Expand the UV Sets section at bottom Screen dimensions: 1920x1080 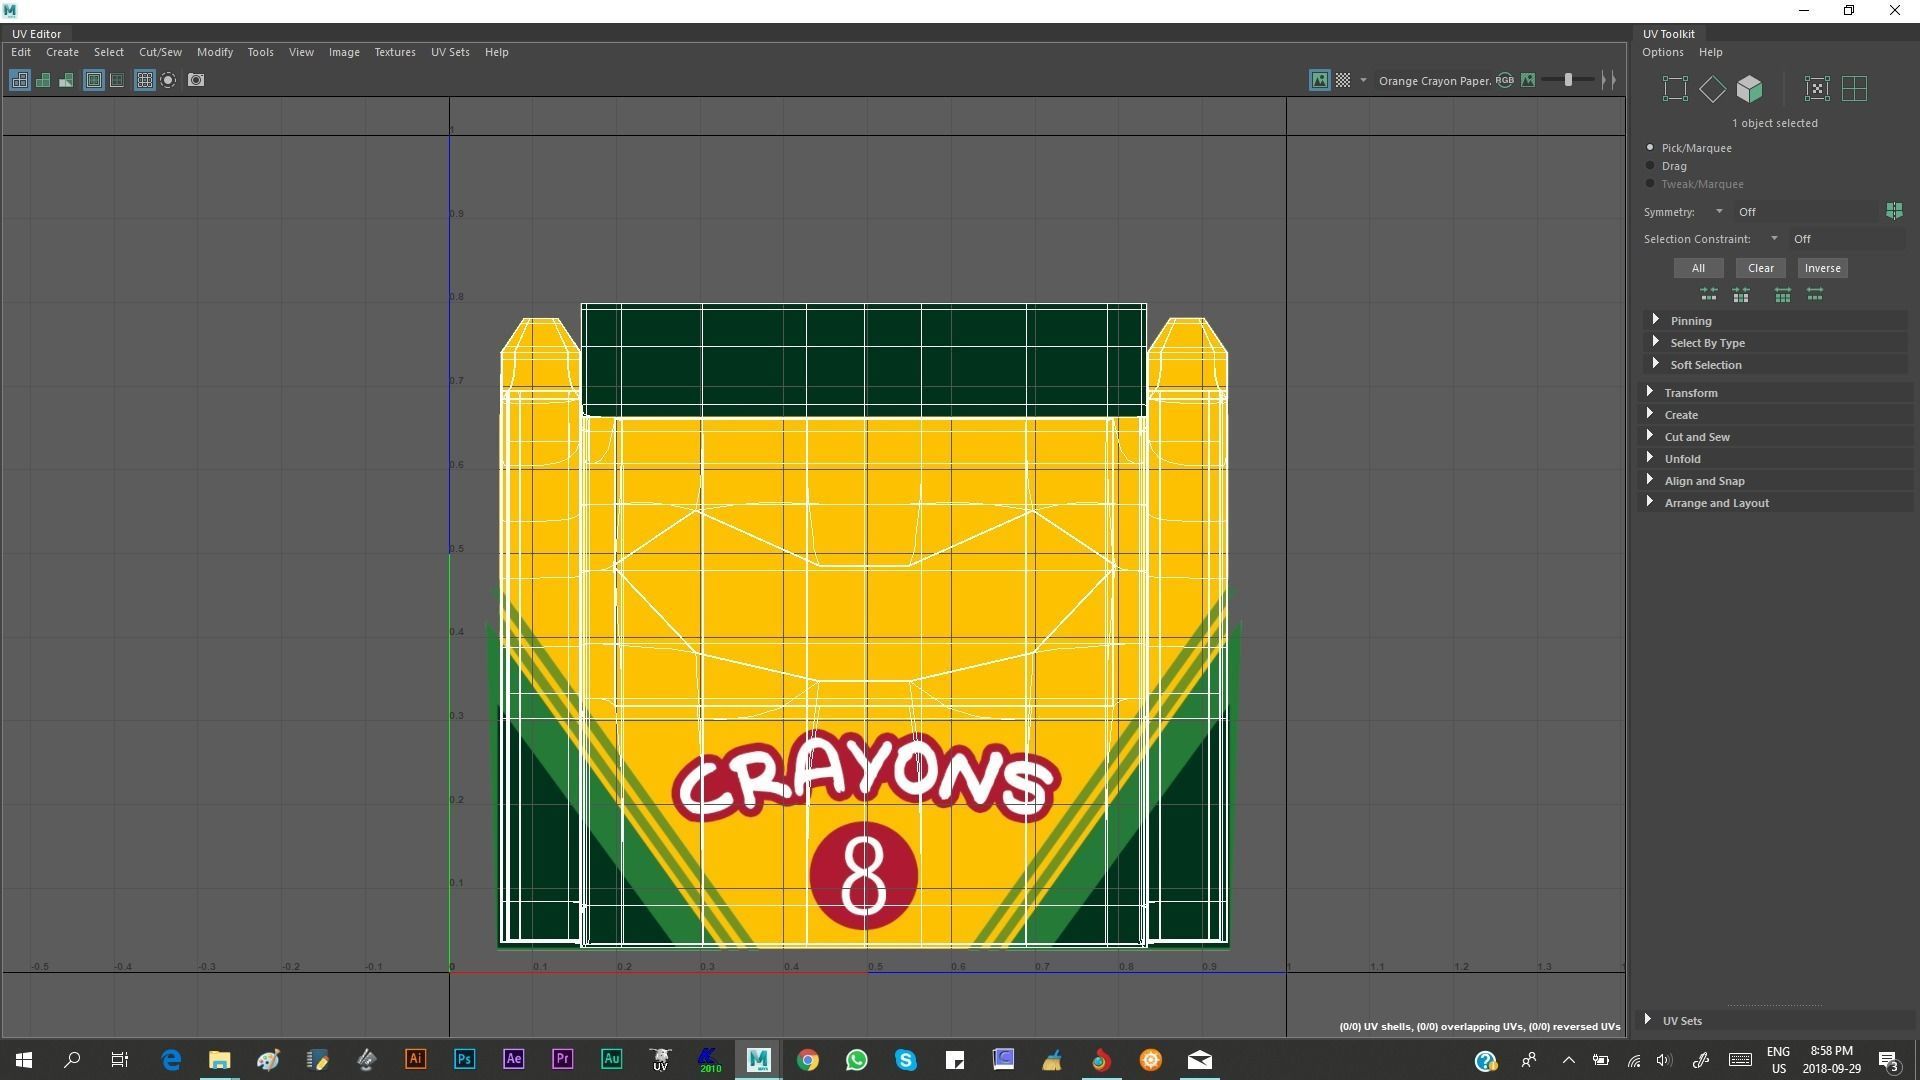(1776, 1021)
